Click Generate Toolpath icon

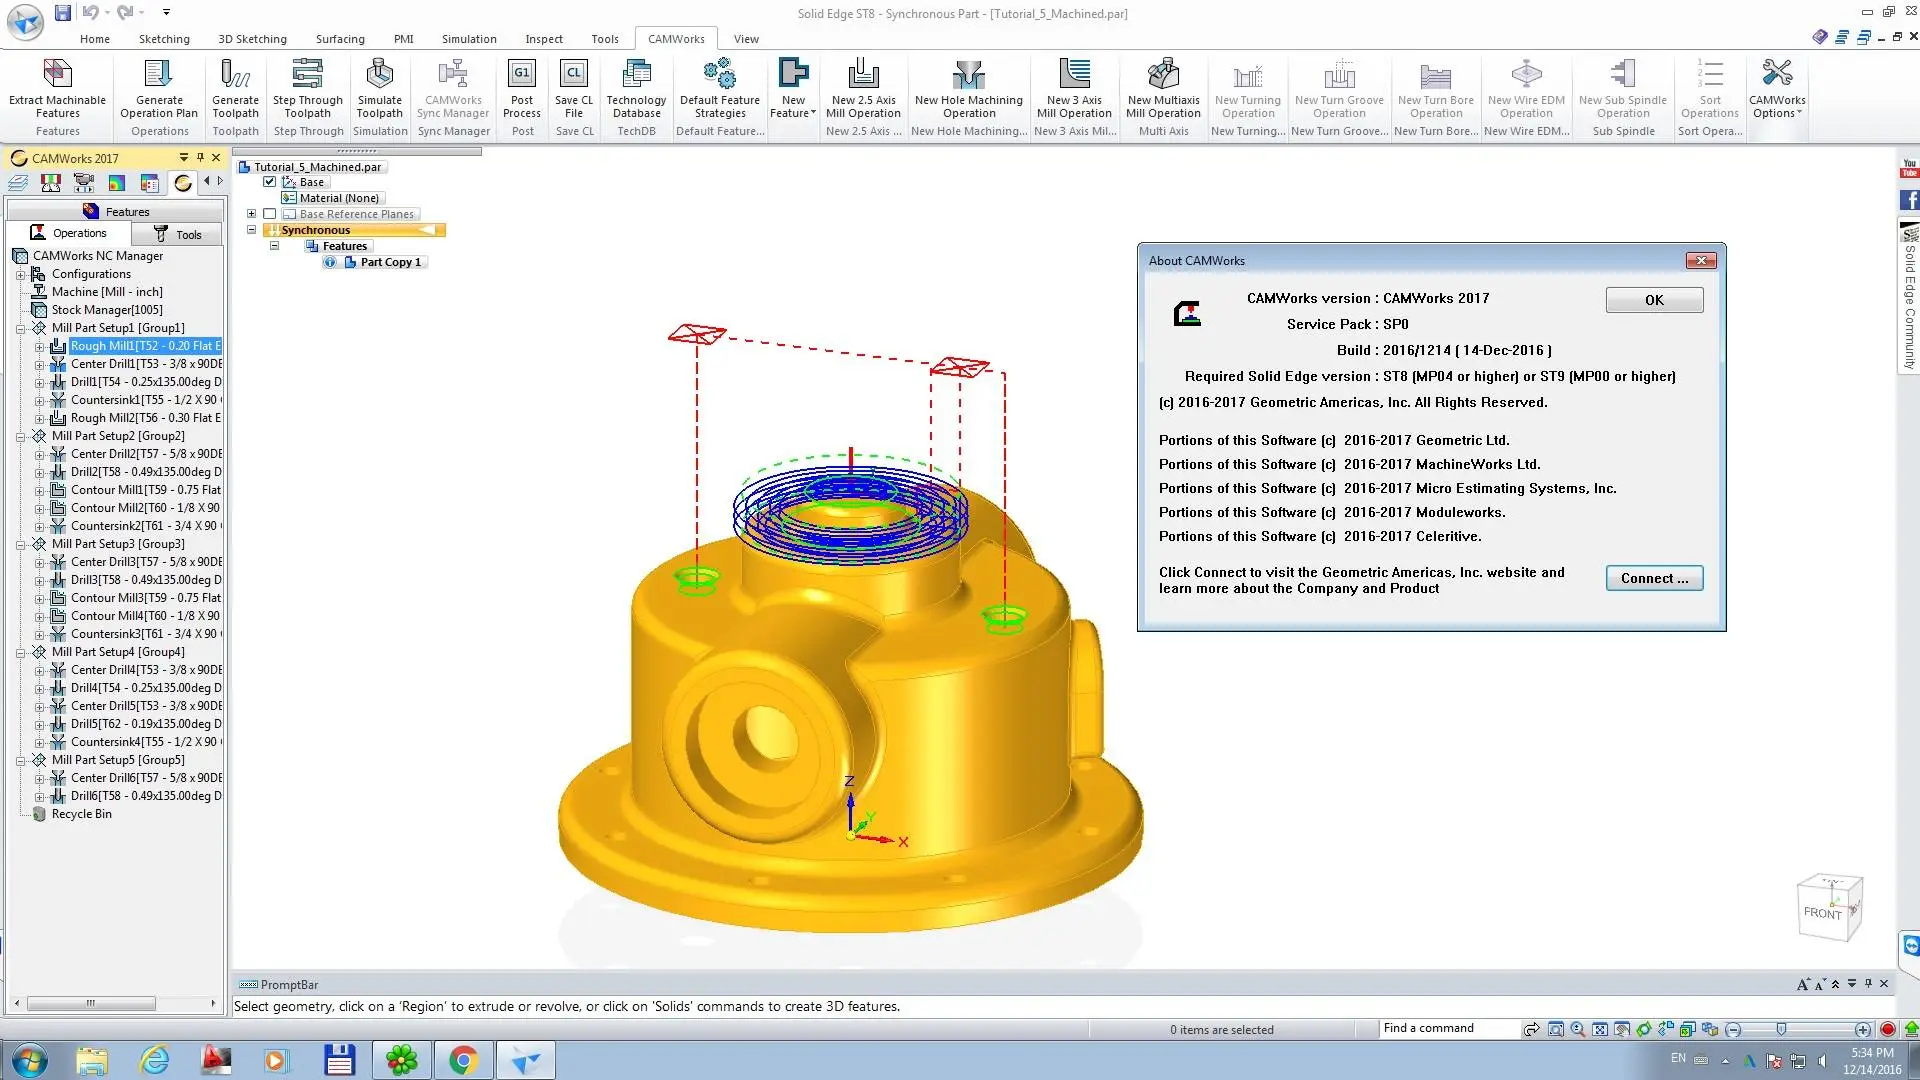(235, 75)
